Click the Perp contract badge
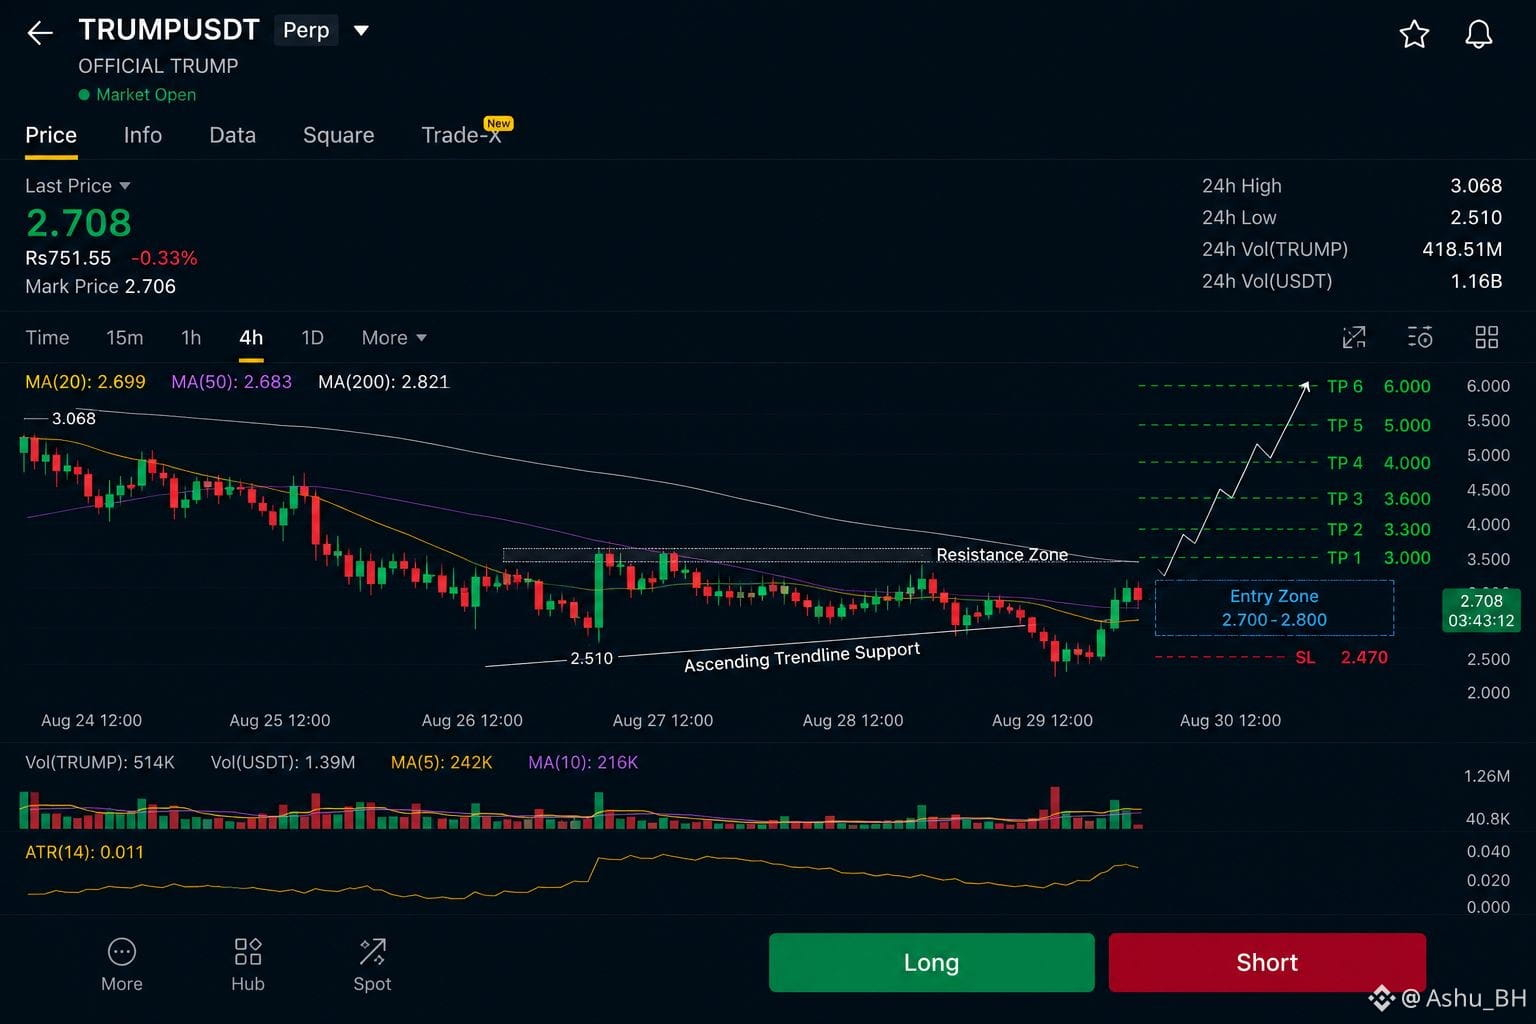Screen dimensions: 1536x1024 [306, 30]
